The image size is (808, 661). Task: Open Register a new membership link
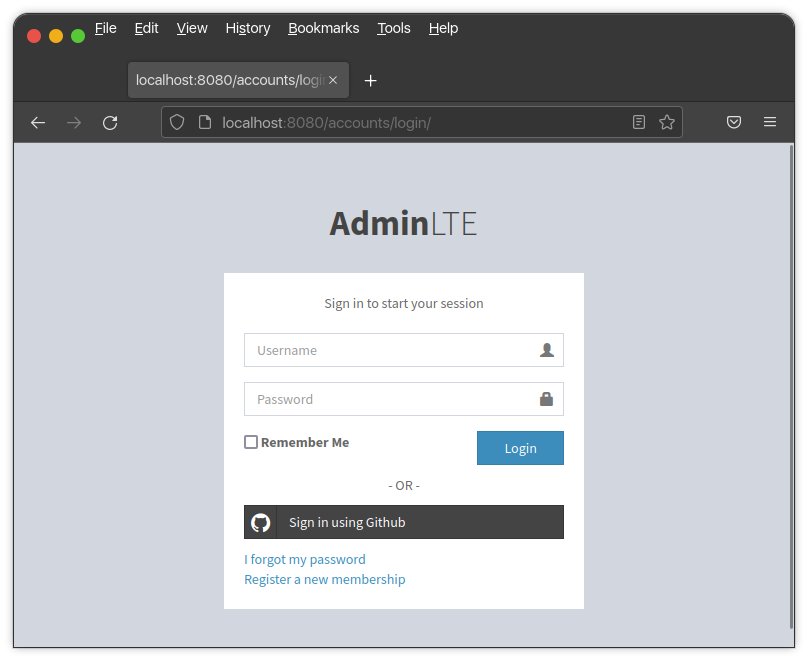coord(325,580)
